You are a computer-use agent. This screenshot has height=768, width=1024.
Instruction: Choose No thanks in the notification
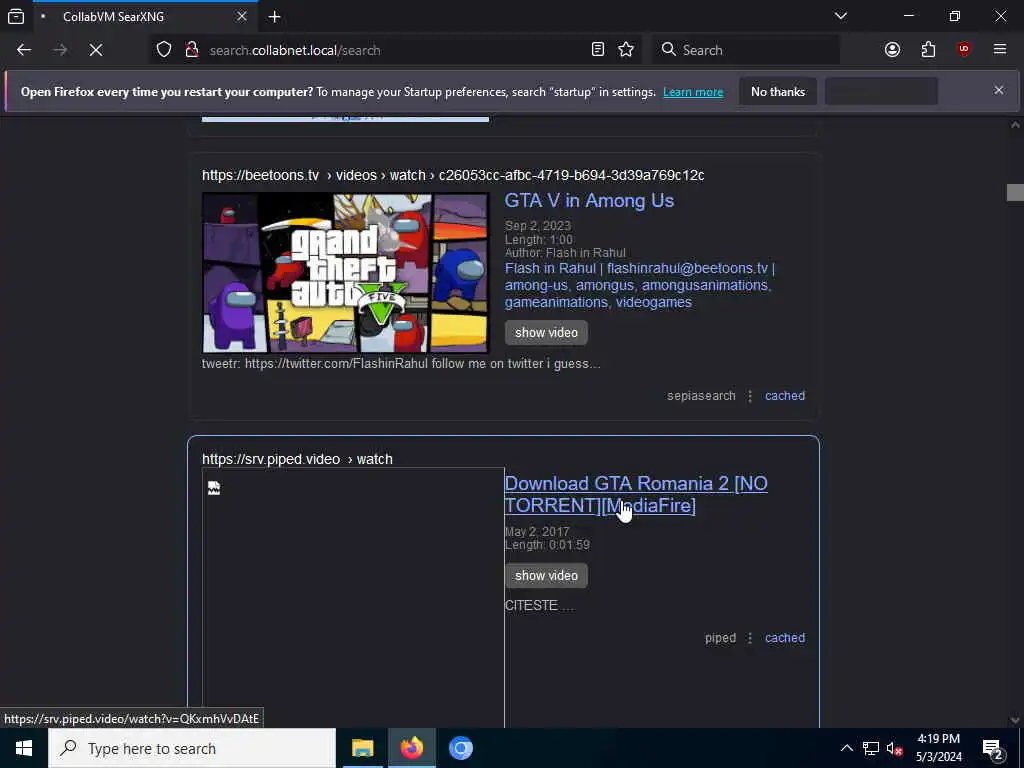778,91
